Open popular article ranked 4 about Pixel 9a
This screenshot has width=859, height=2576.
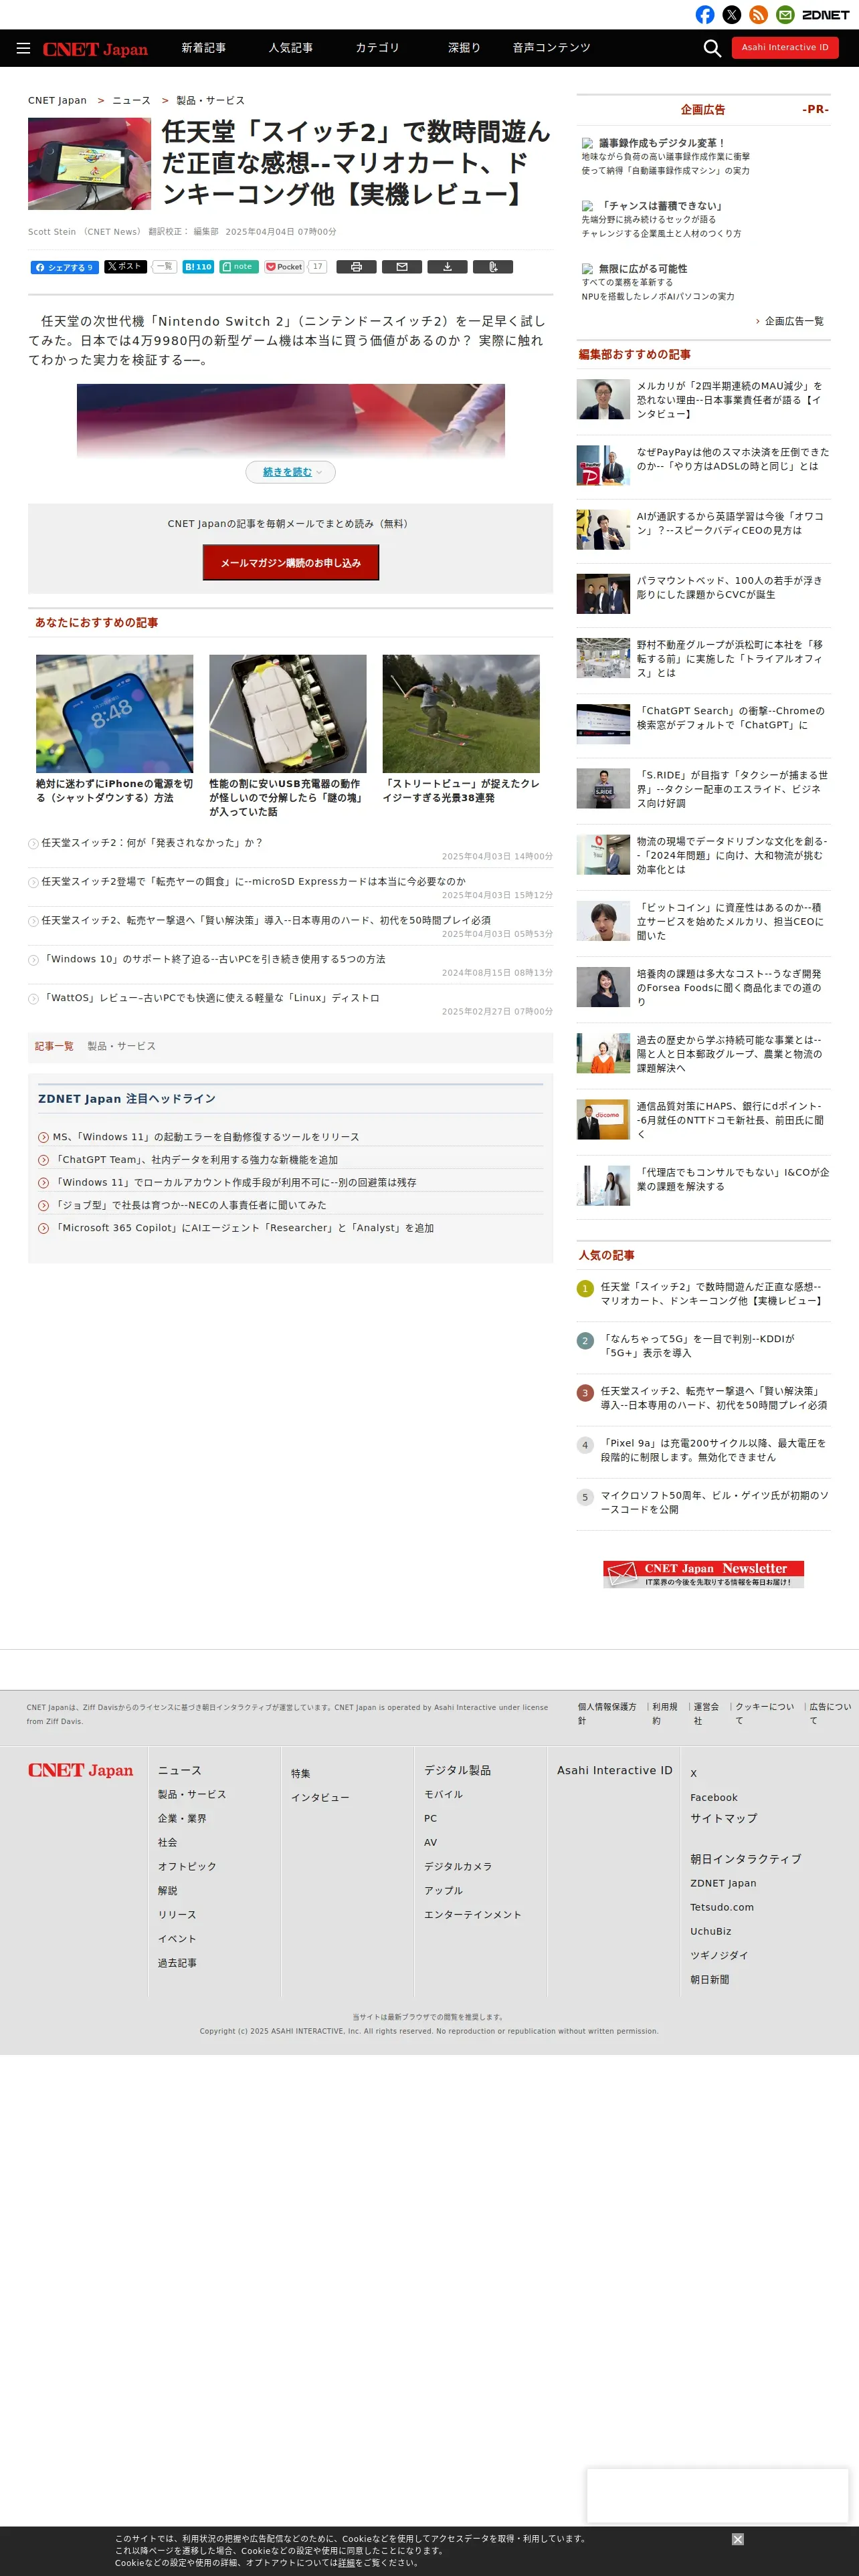713,1450
